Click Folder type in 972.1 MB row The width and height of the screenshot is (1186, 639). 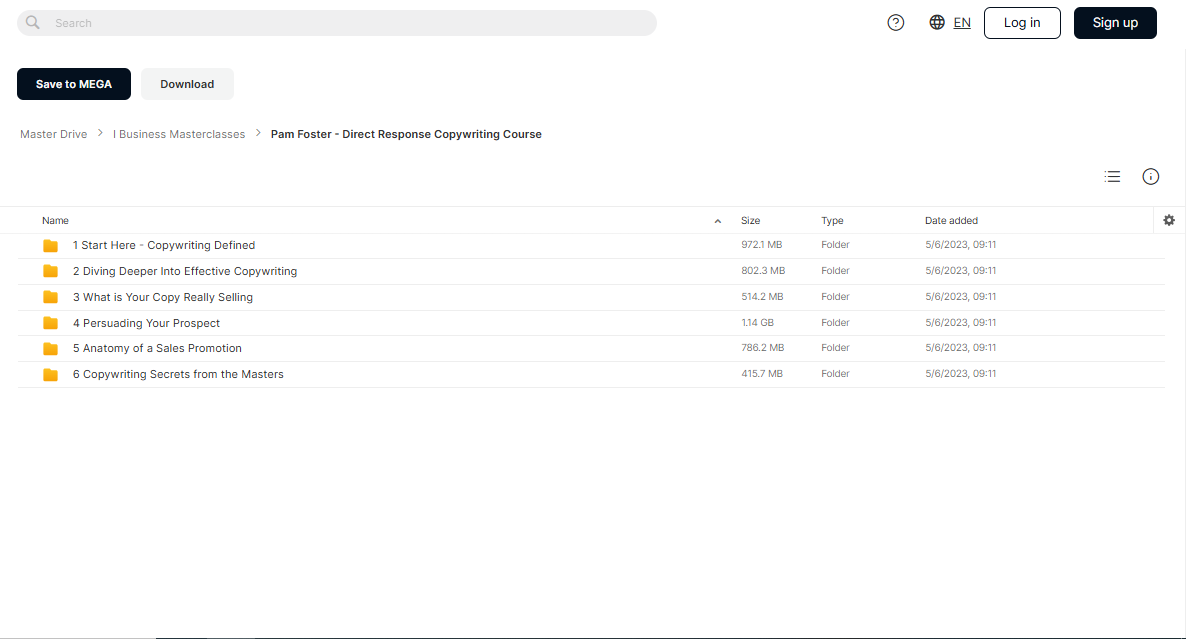(835, 245)
